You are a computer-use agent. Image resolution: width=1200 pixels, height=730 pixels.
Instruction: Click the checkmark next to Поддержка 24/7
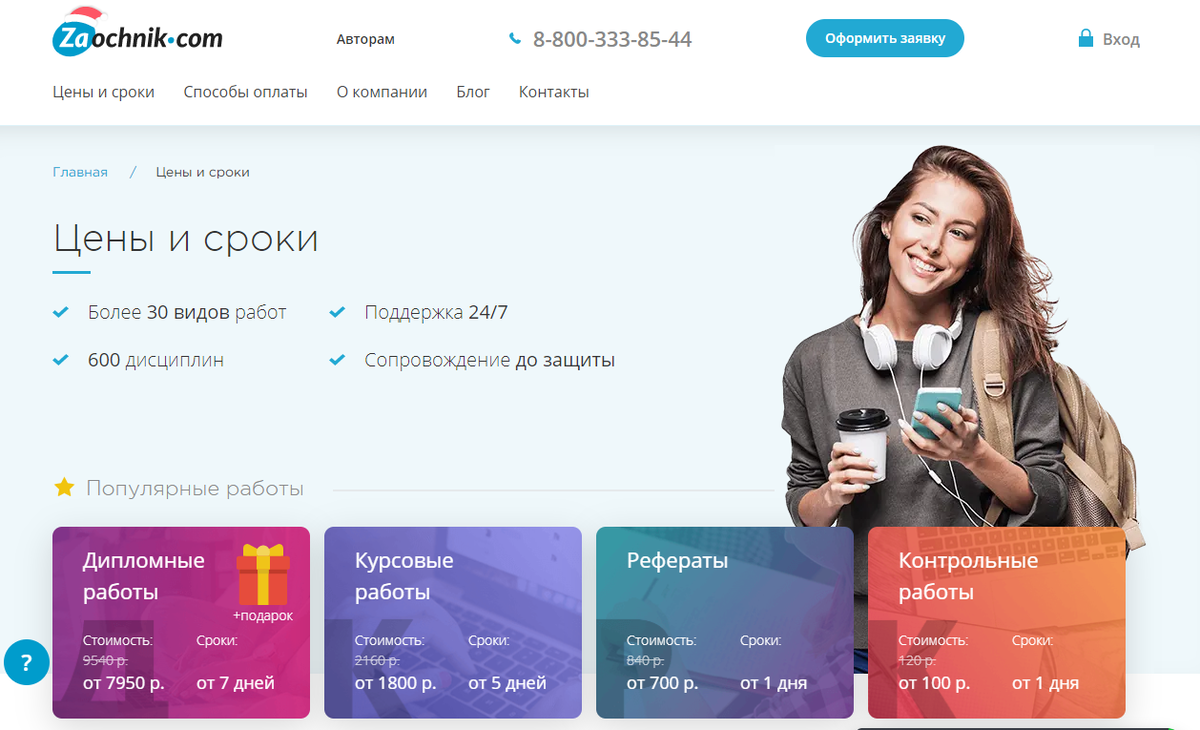tap(337, 312)
